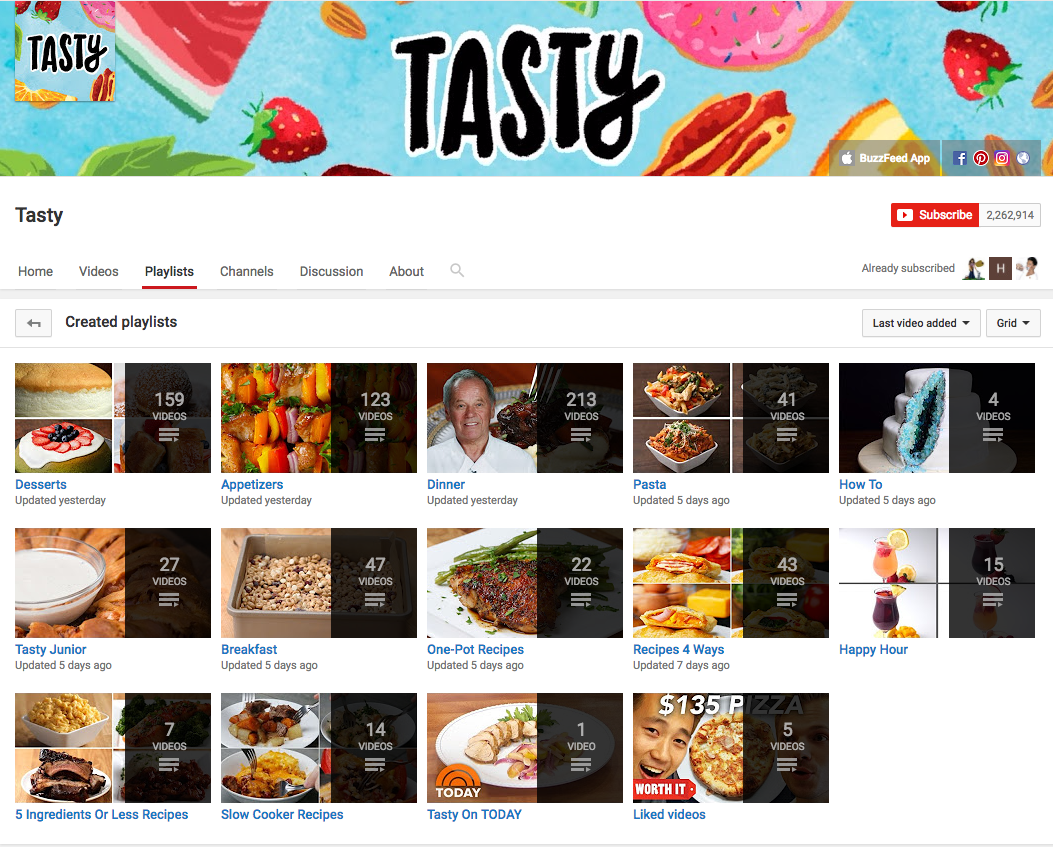Click the Apple icon on the BuzzFeed App button

click(x=847, y=157)
